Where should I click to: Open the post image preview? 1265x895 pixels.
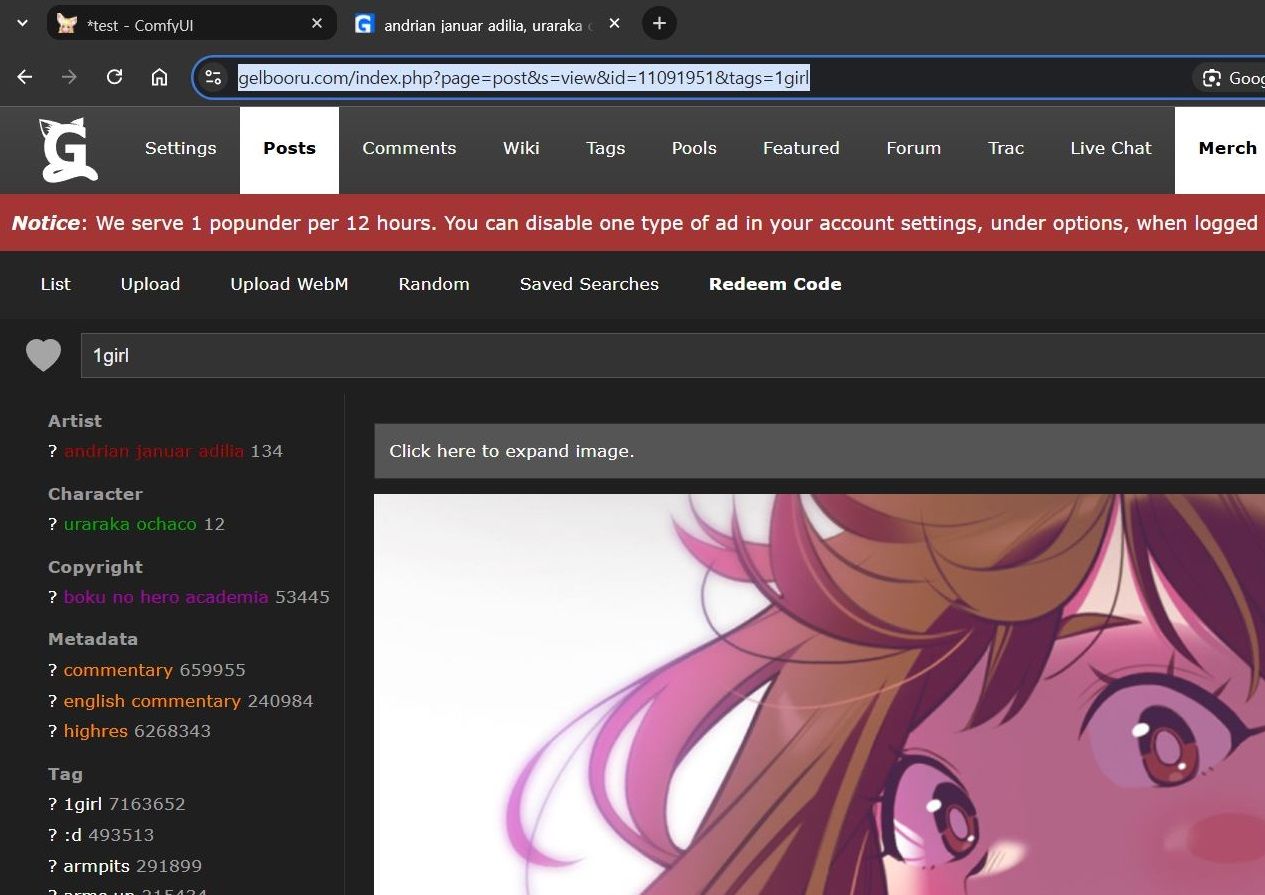[820, 694]
